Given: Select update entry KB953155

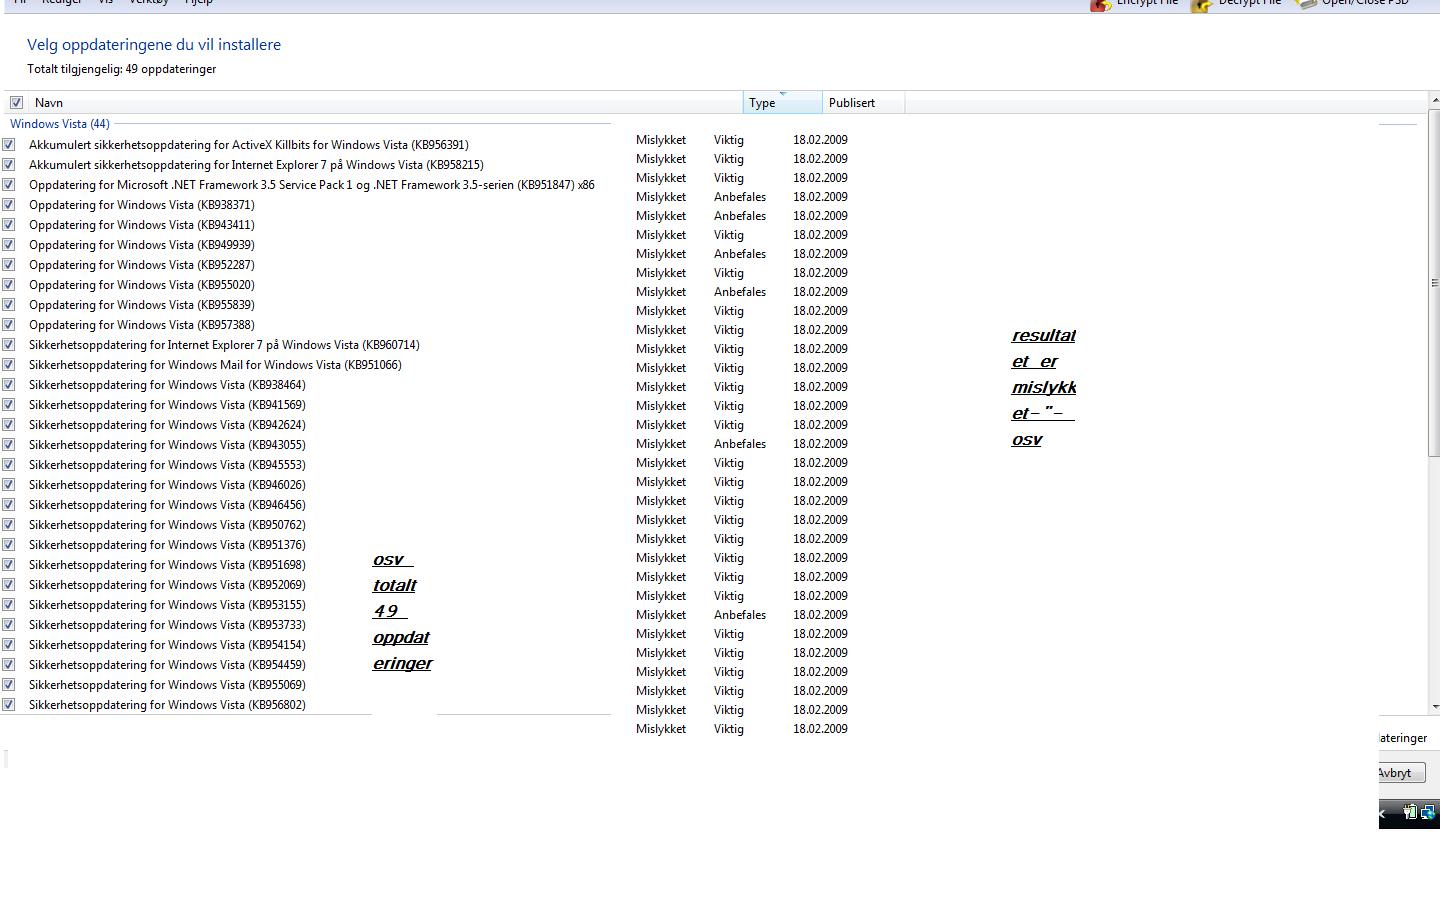Looking at the screenshot, I should click(x=167, y=604).
